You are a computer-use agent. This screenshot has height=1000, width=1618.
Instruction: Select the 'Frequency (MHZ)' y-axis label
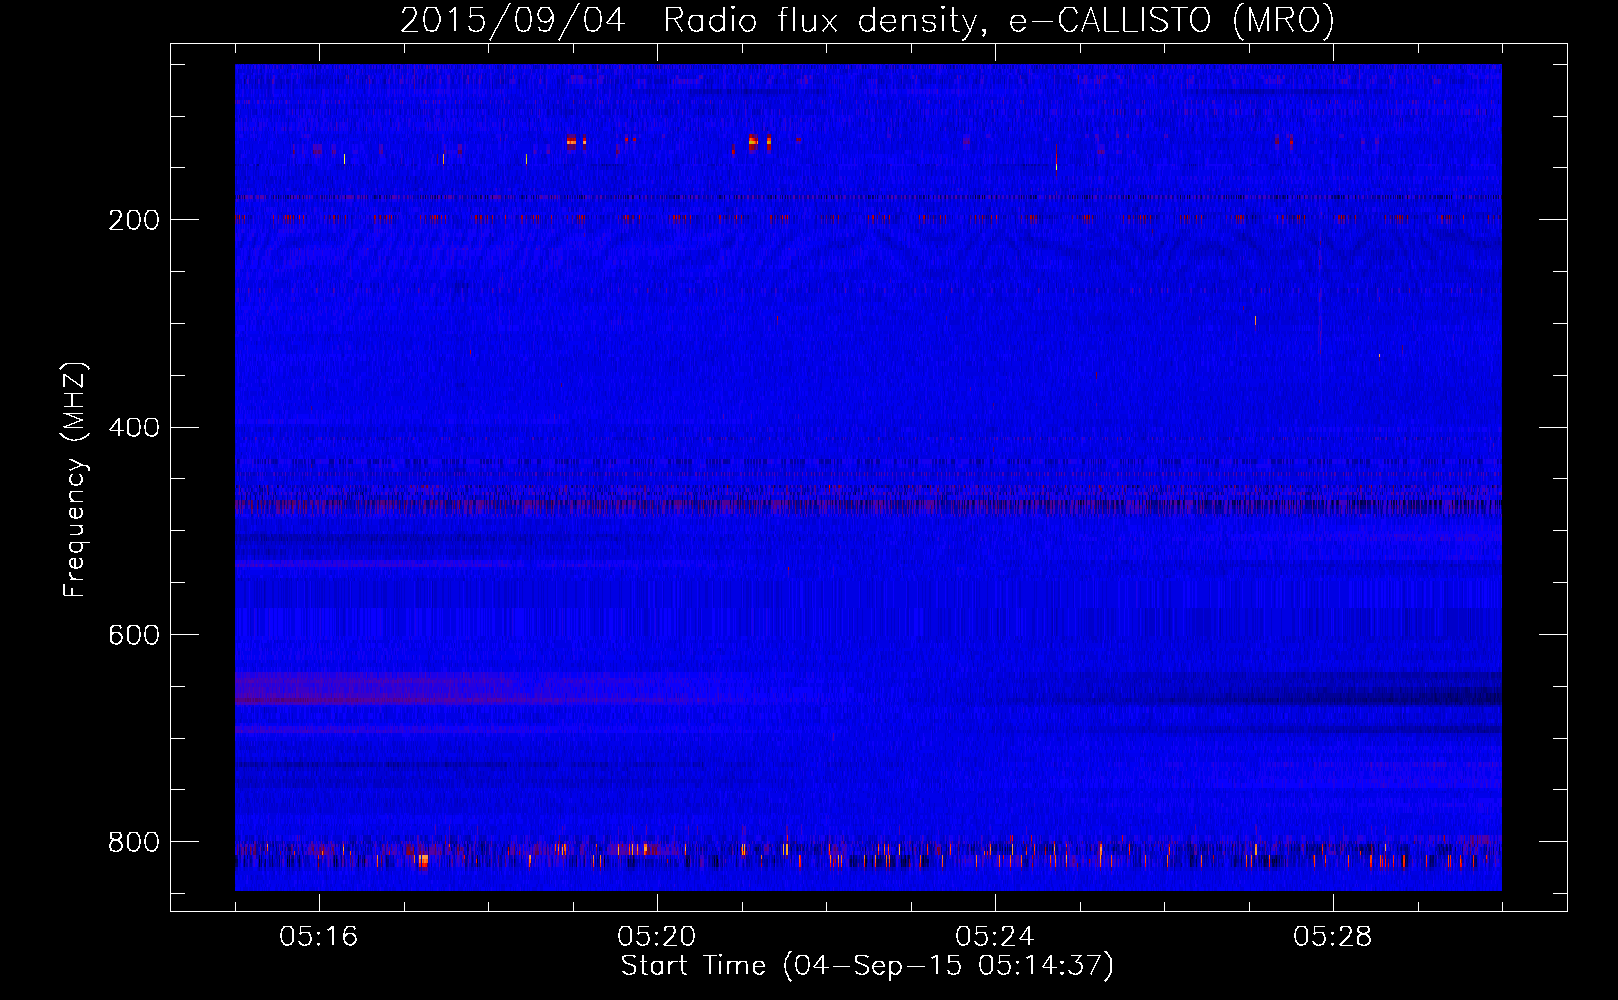pyautogui.click(x=75, y=479)
